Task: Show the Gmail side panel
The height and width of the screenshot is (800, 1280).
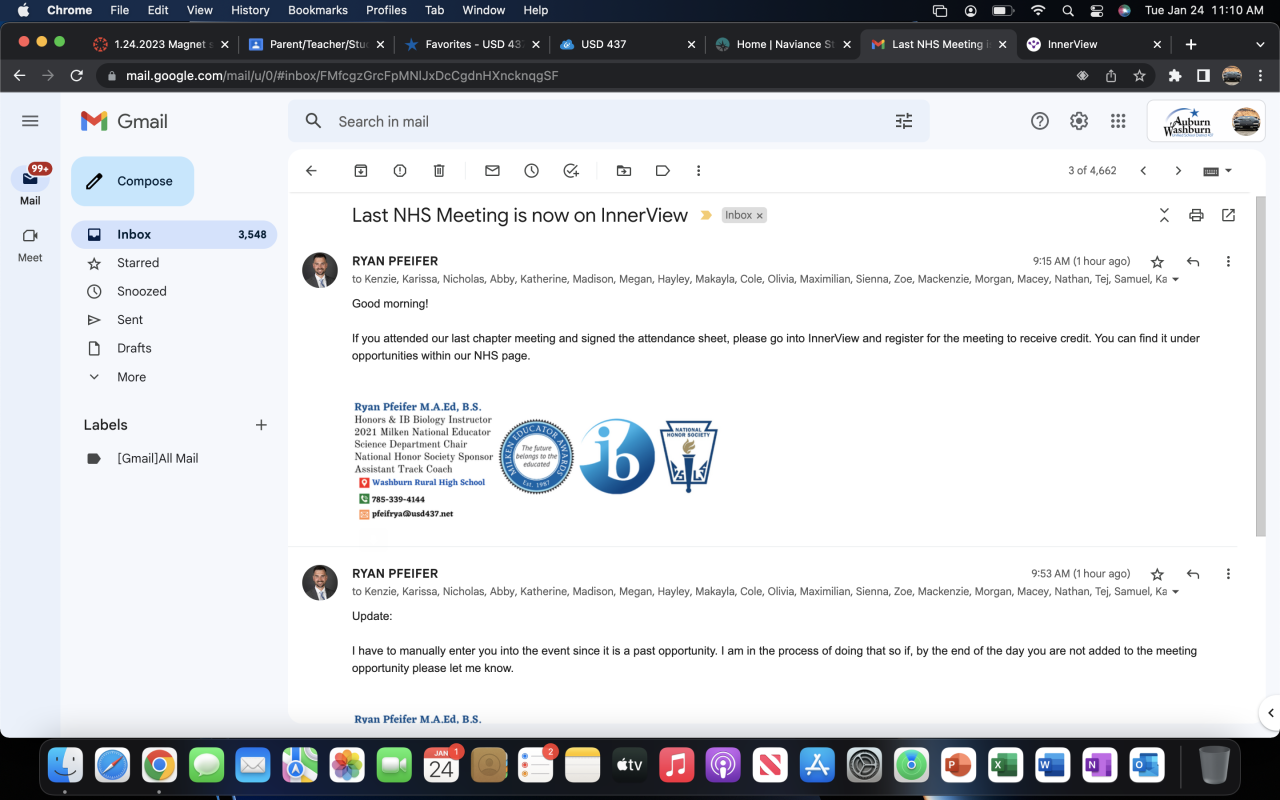Action: (x=1270, y=712)
